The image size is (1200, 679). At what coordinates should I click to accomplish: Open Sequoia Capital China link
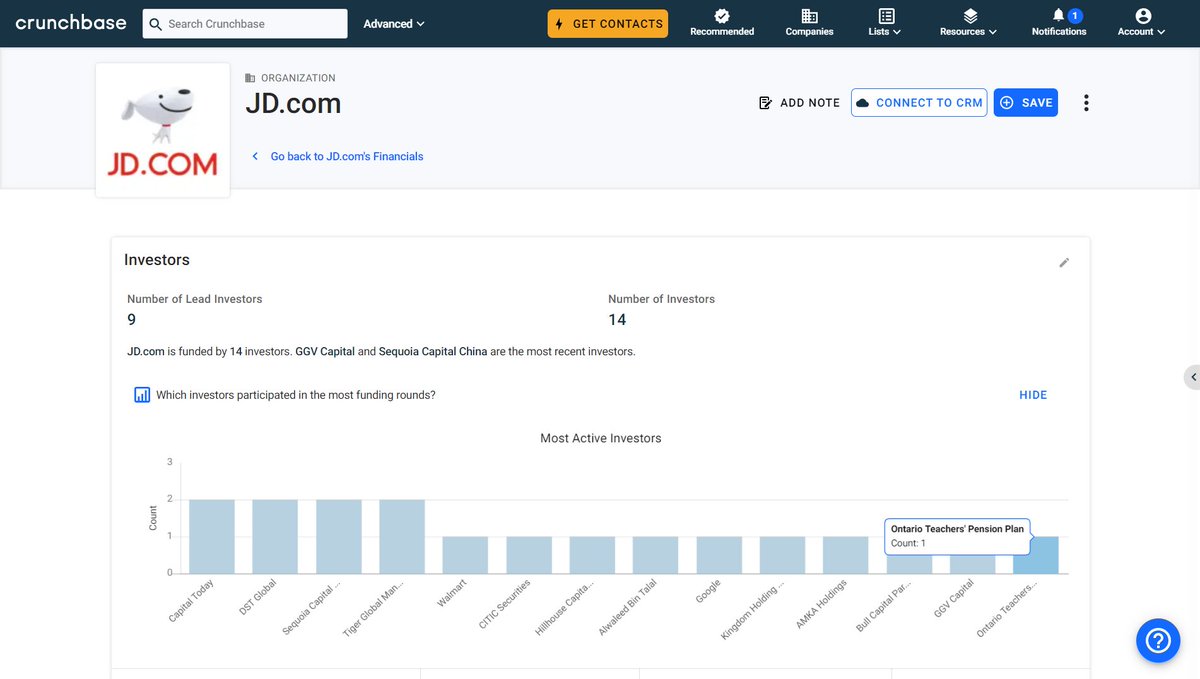tap(433, 352)
